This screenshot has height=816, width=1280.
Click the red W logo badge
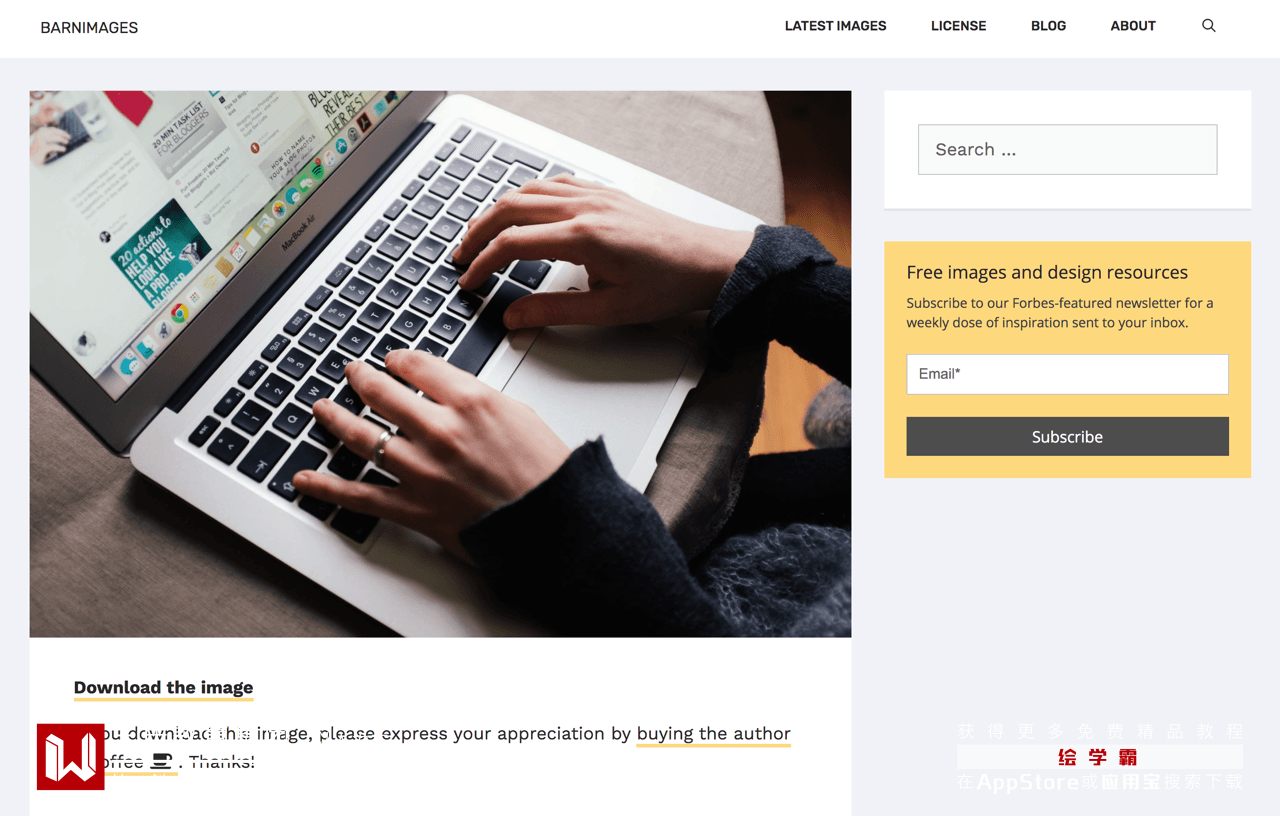(71, 757)
